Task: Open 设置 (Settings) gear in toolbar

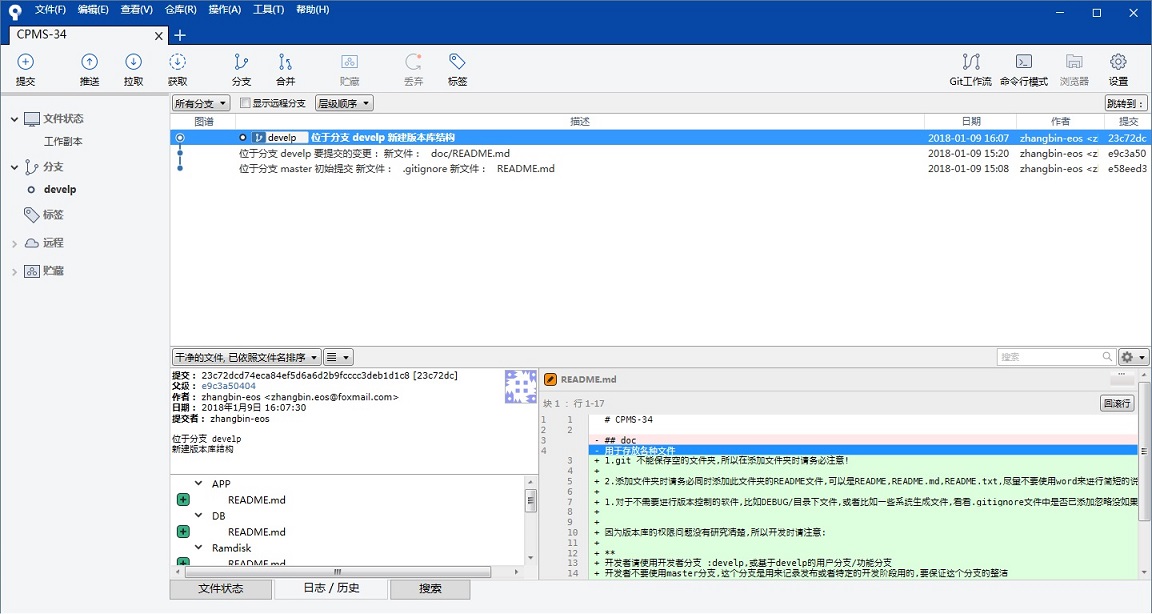Action: pos(1118,69)
